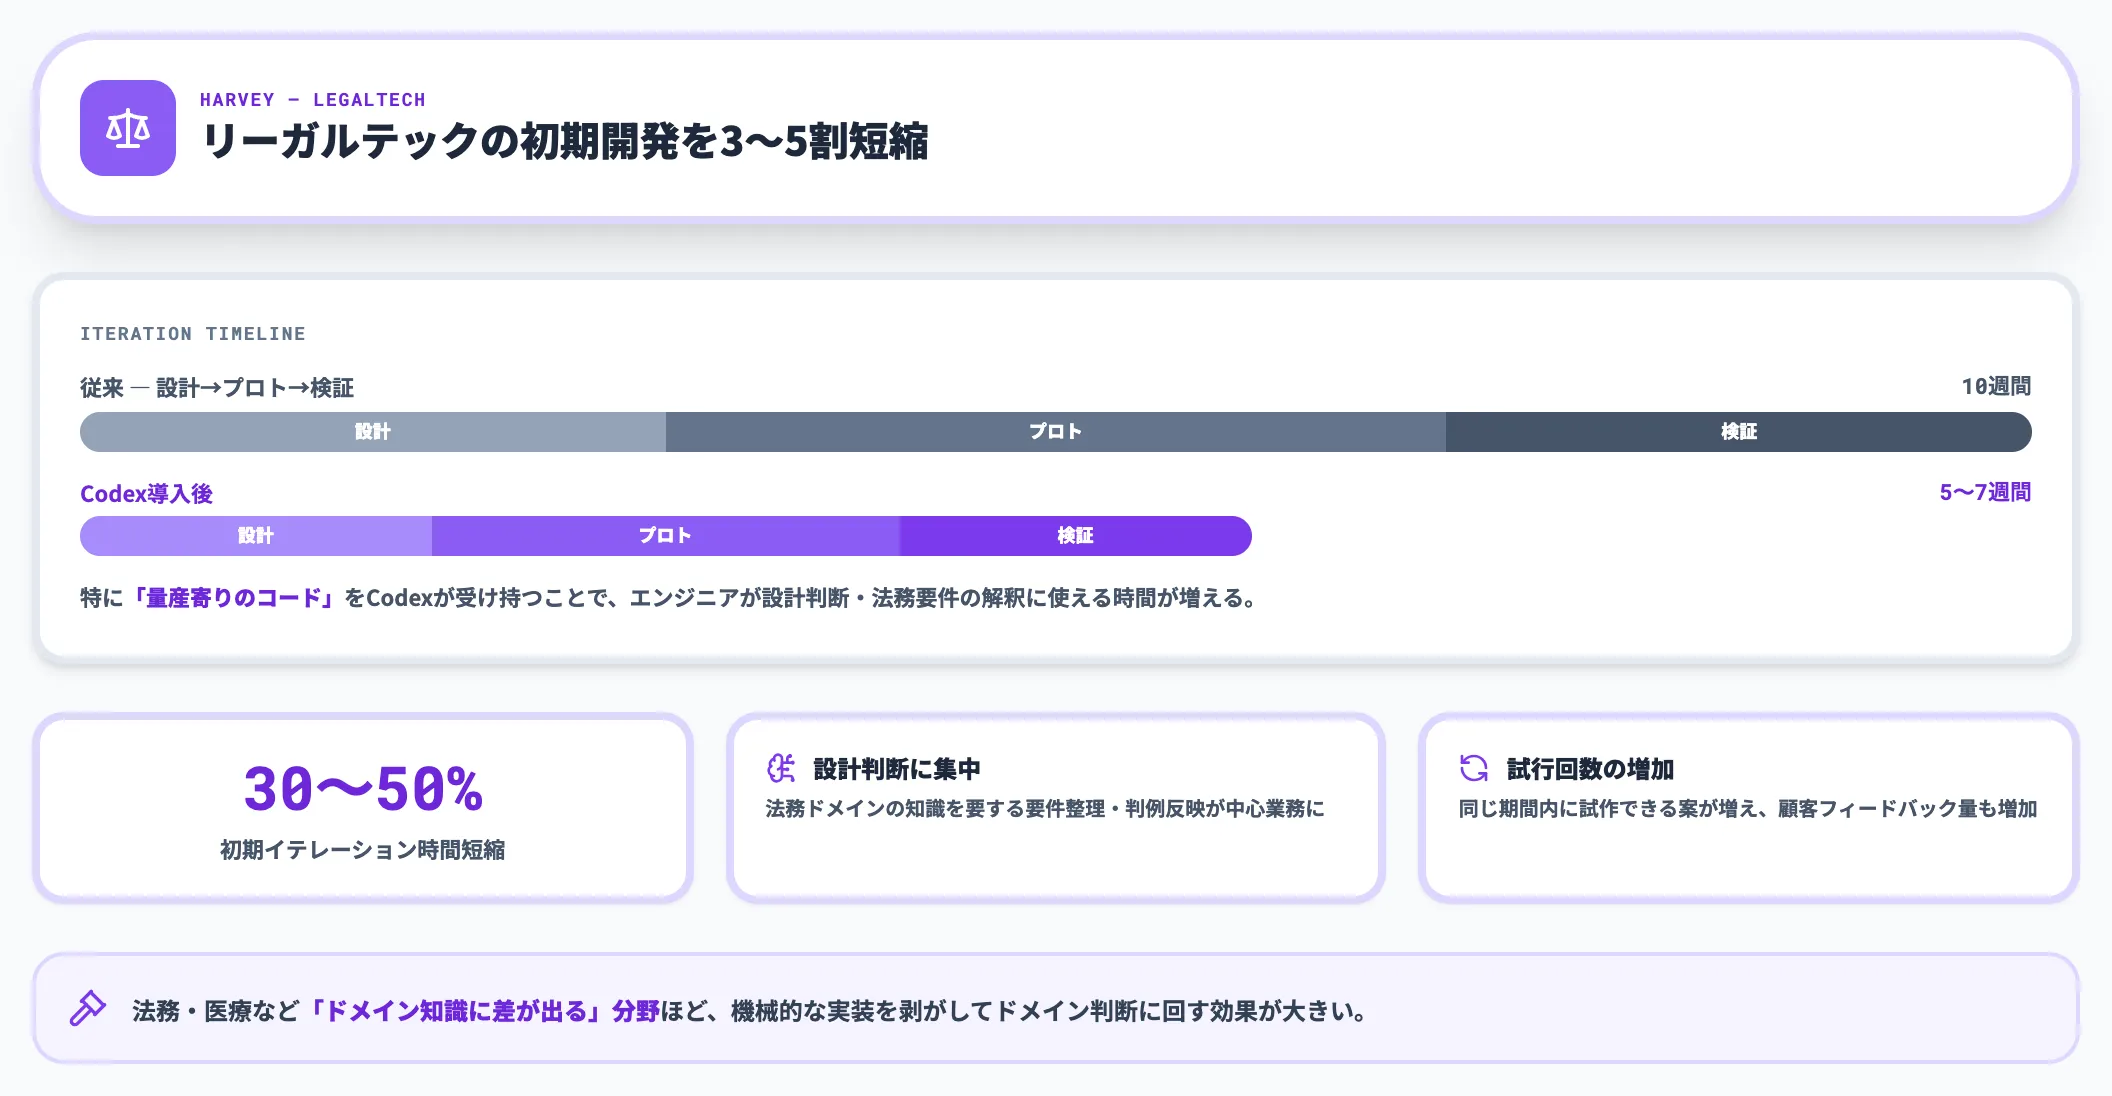Click the 30〜50% statistic figure
The width and height of the screenshot is (2112, 1096).
(x=363, y=789)
